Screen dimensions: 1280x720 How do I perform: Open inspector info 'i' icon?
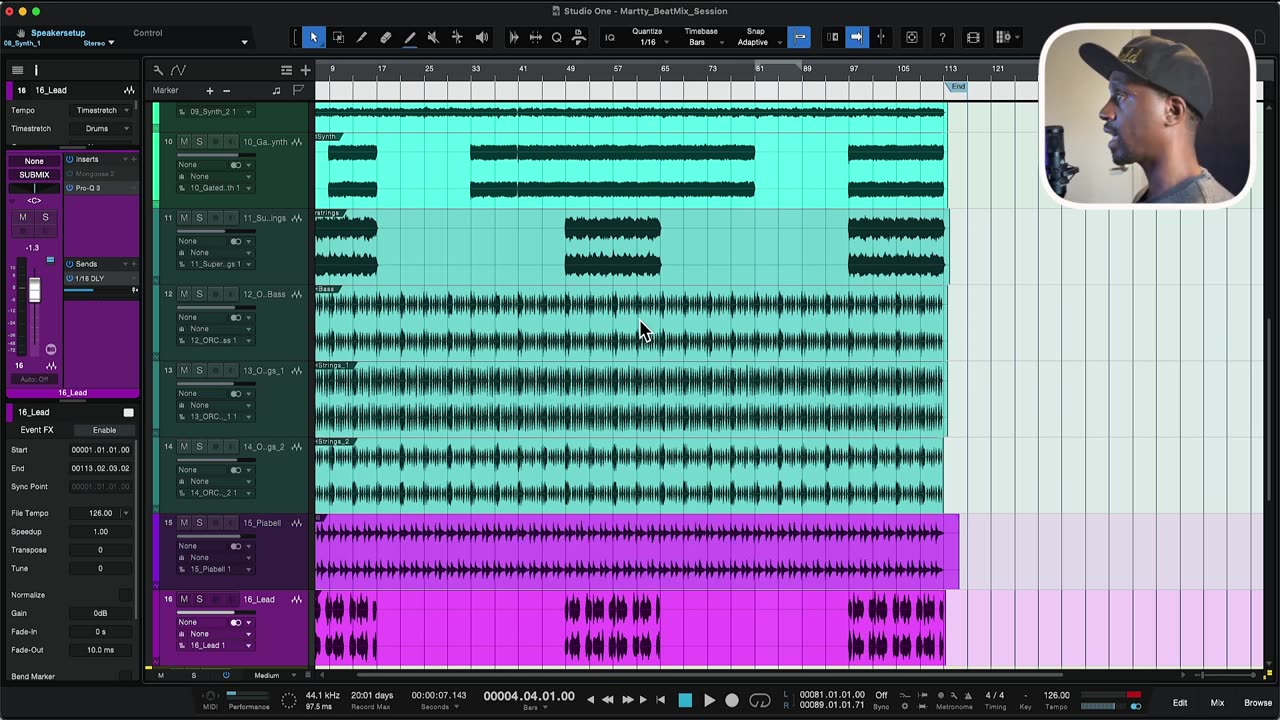36,70
